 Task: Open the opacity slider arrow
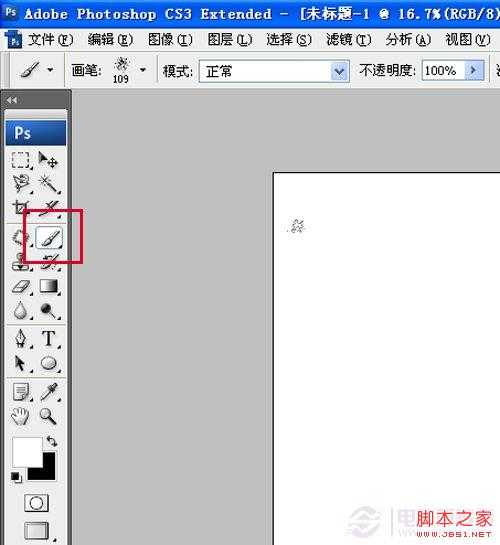(474, 70)
